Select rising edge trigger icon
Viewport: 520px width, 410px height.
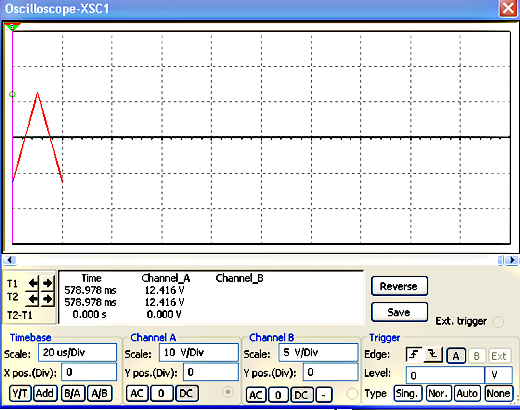[x=414, y=355]
